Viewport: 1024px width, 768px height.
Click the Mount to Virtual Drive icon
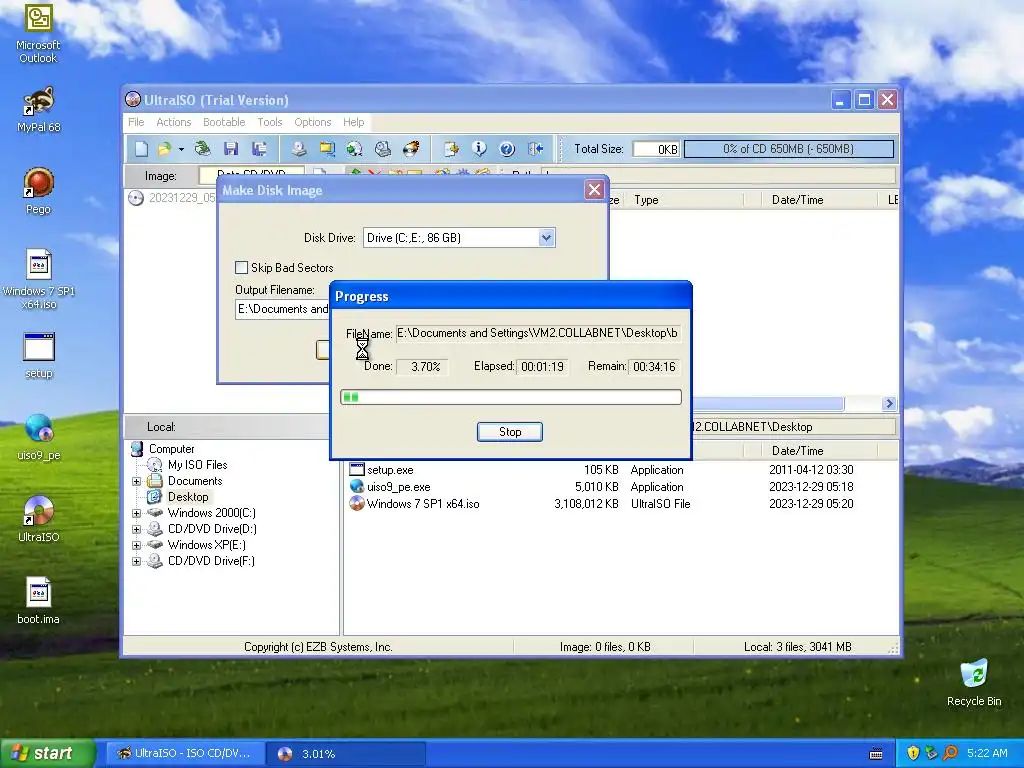pyautogui.click(x=383, y=149)
